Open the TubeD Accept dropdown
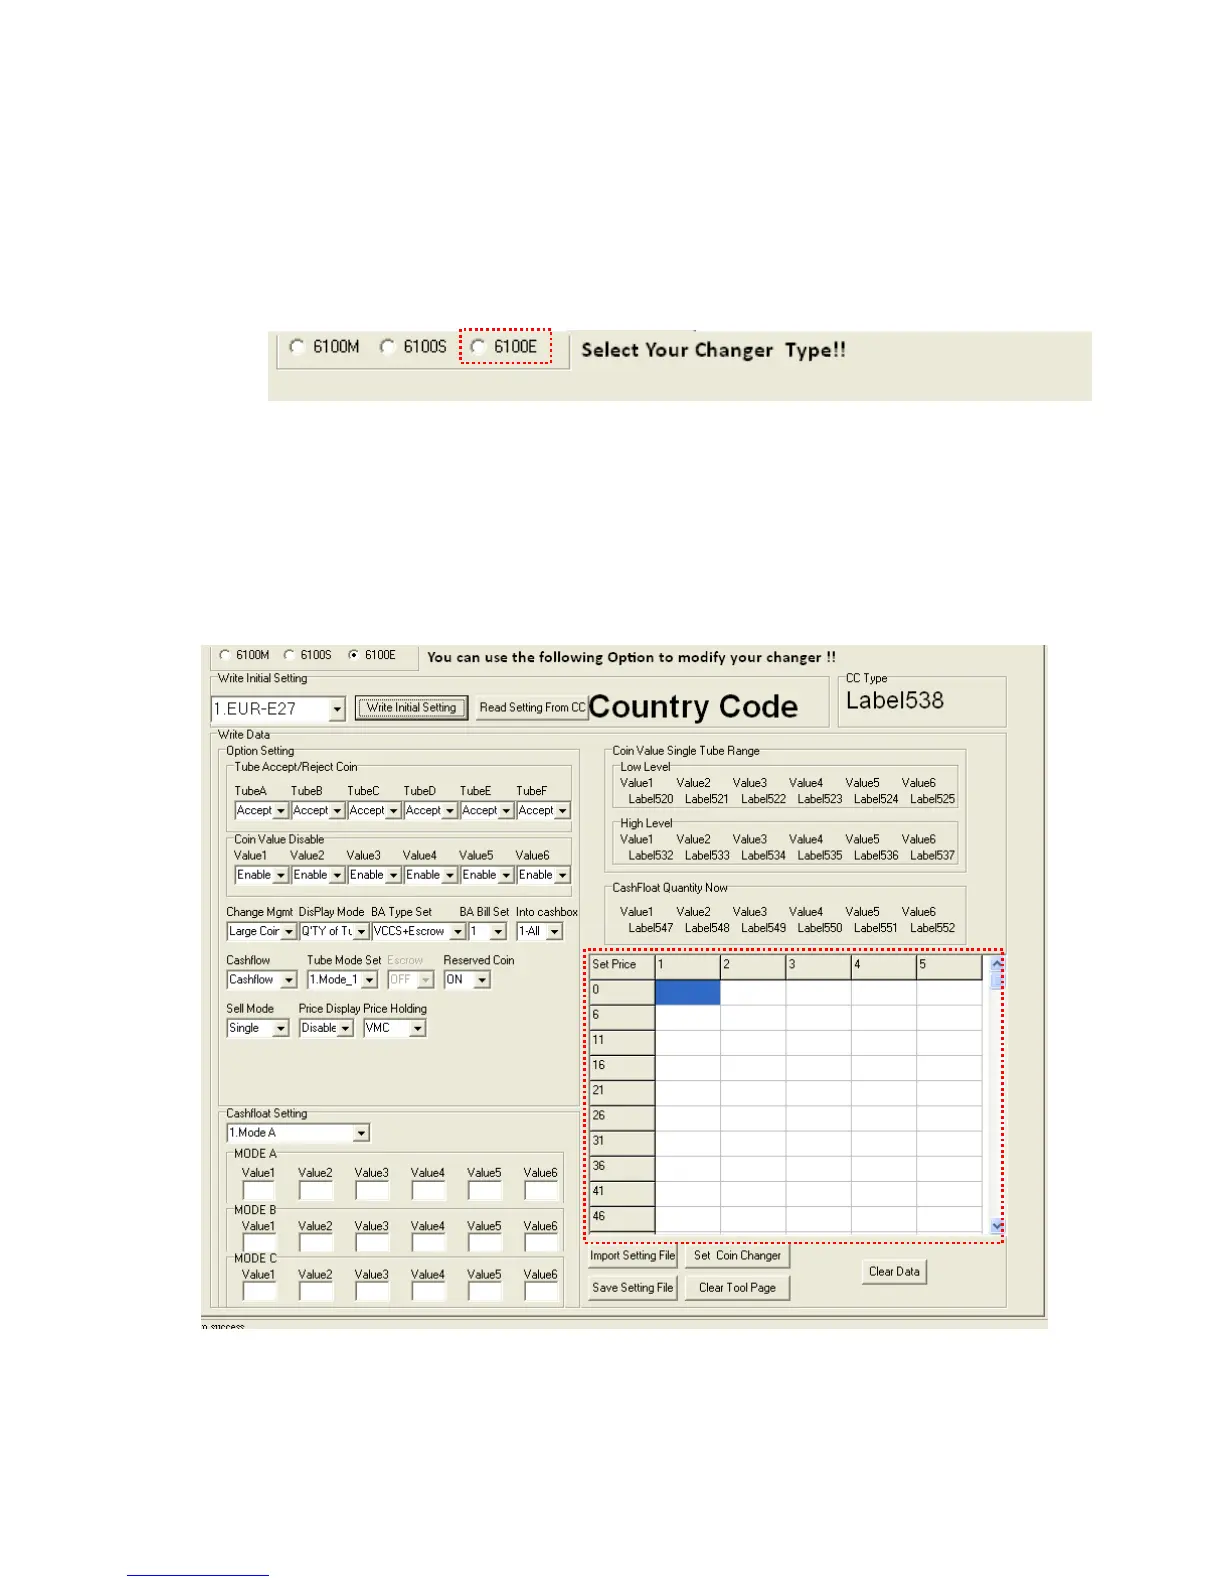Viewport: 1224px width, 1584px height. click(x=450, y=811)
